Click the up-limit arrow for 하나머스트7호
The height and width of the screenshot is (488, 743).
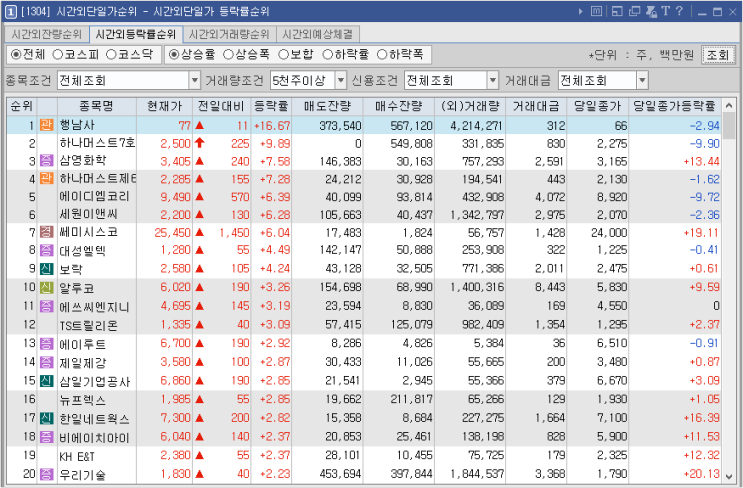click(199, 143)
